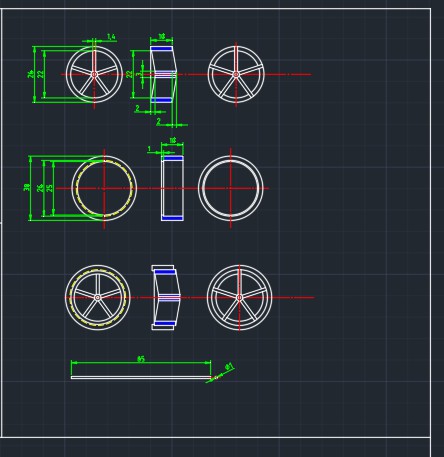Select the hub of the top-right spoked wheel
Viewport: 444px width, 457px height.
236,74
